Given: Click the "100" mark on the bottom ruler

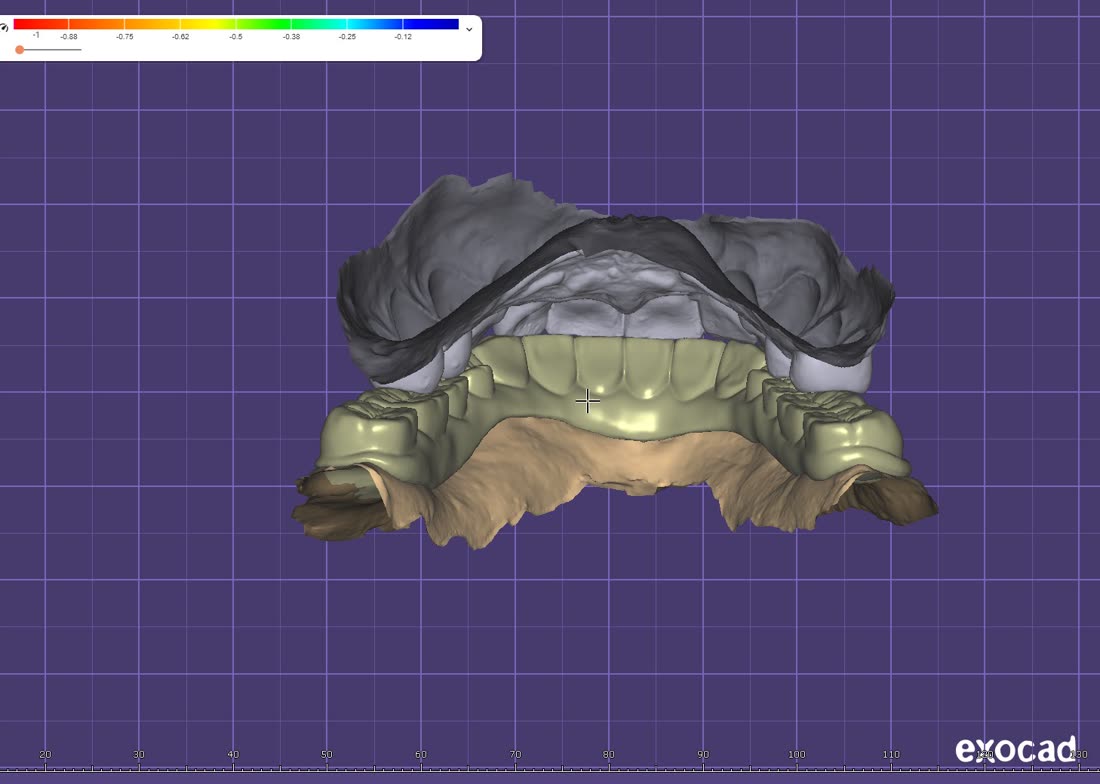Looking at the screenshot, I should 796,755.
